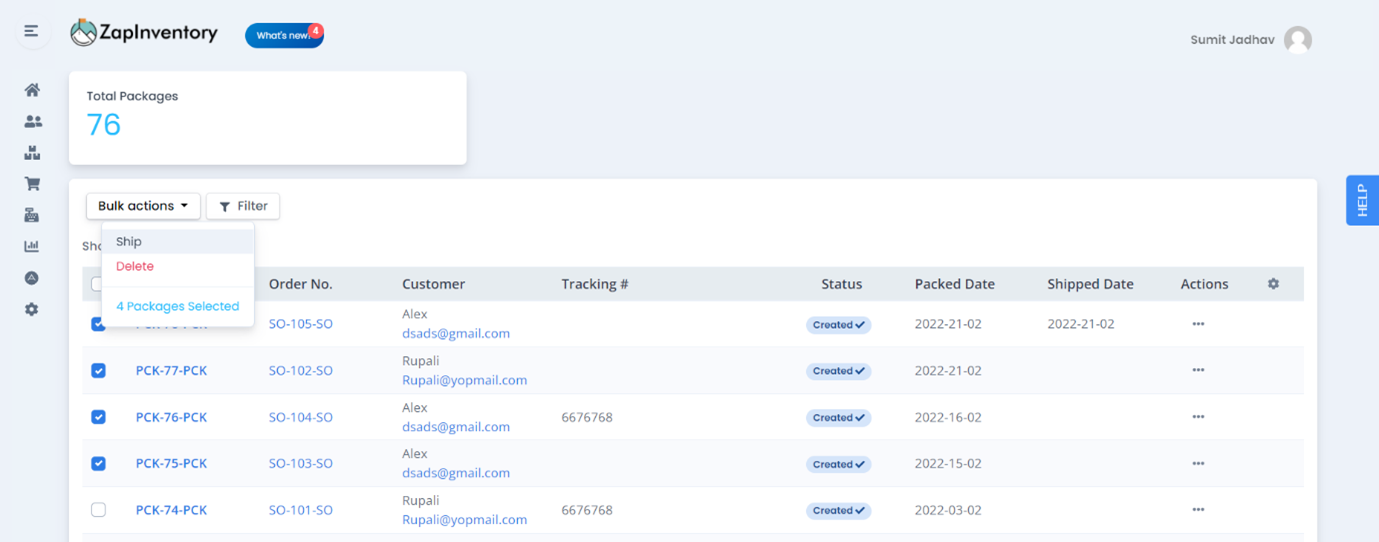The width and height of the screenshot is (1379, 542).
Task: Open order SO-104-SO link
Action: pyautogui.click(x=300, y=417)
